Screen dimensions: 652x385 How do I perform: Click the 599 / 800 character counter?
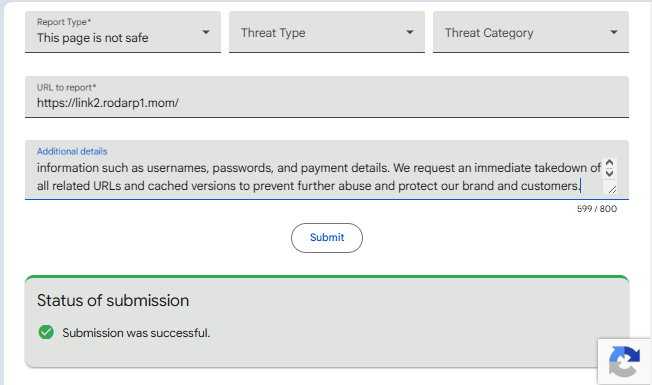tap(597, 209)
